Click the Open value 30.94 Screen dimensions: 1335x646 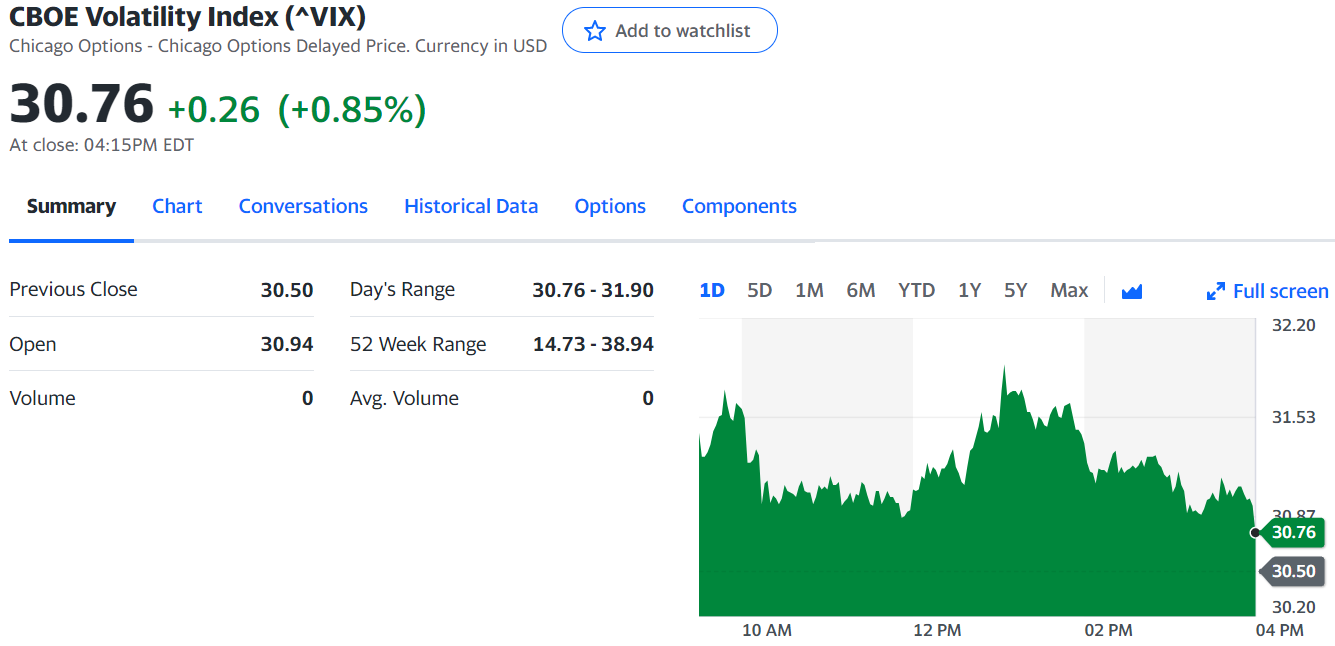[x=287, y=344]
